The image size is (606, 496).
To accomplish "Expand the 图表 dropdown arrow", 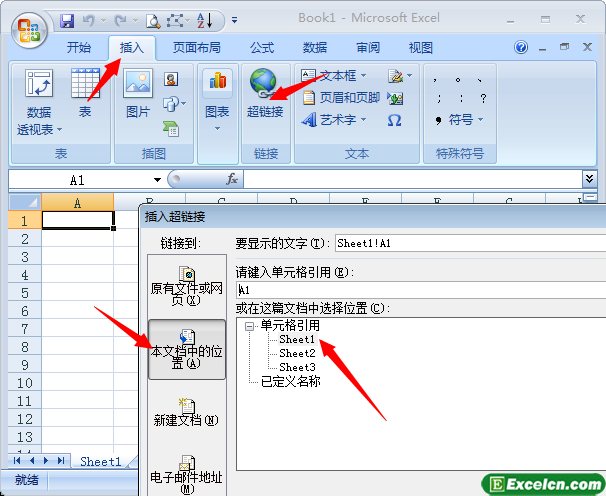I will pyautogui.click(x=217, y=129).
